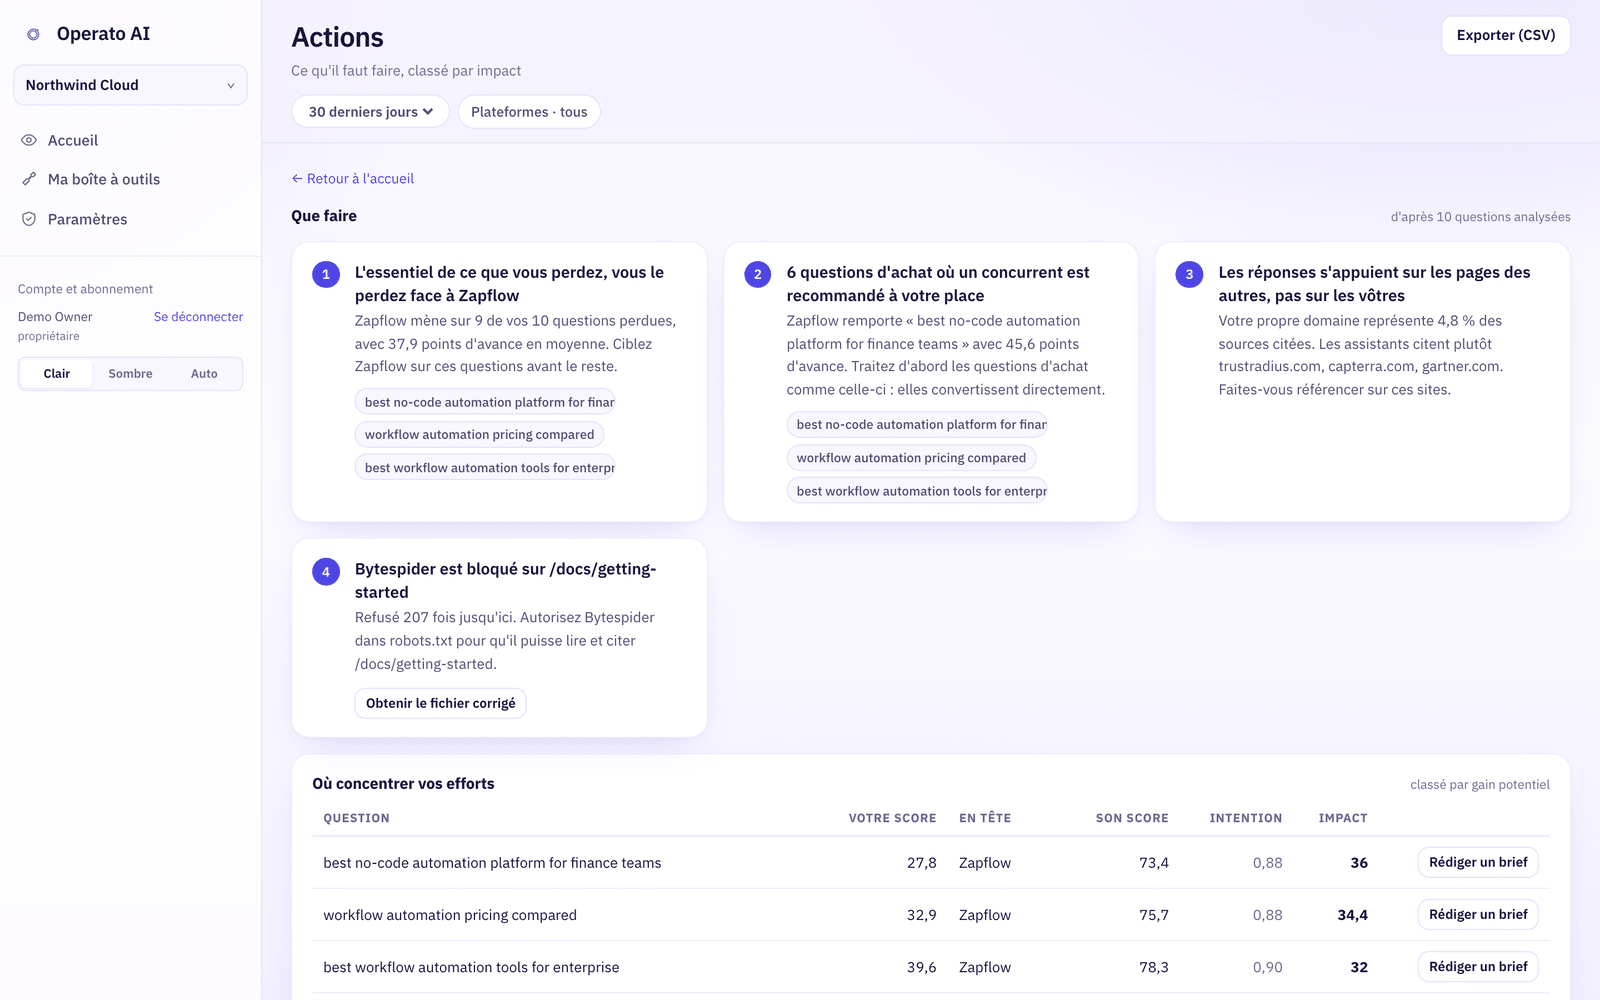1600x1000 pixels.
Task: Click table row 'best workflow automation tools for enterprise'
Action: click(x=931, y=967)
